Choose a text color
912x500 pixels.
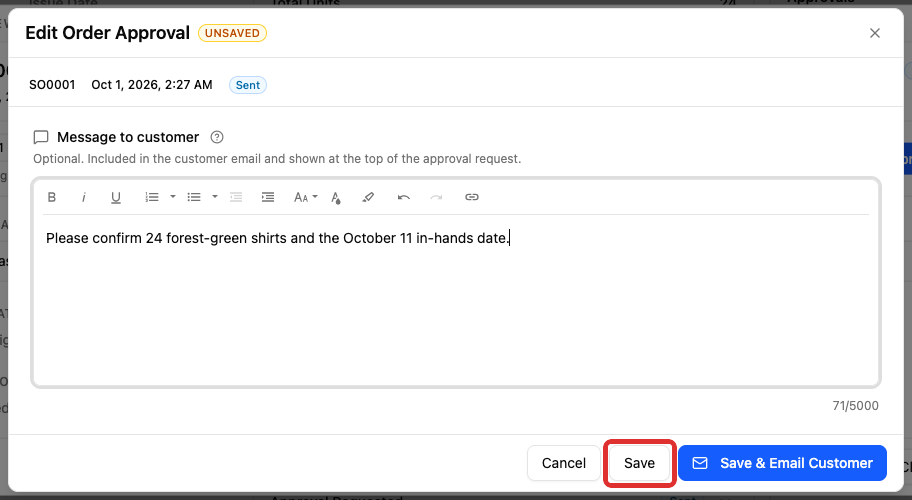click(336, 198)
